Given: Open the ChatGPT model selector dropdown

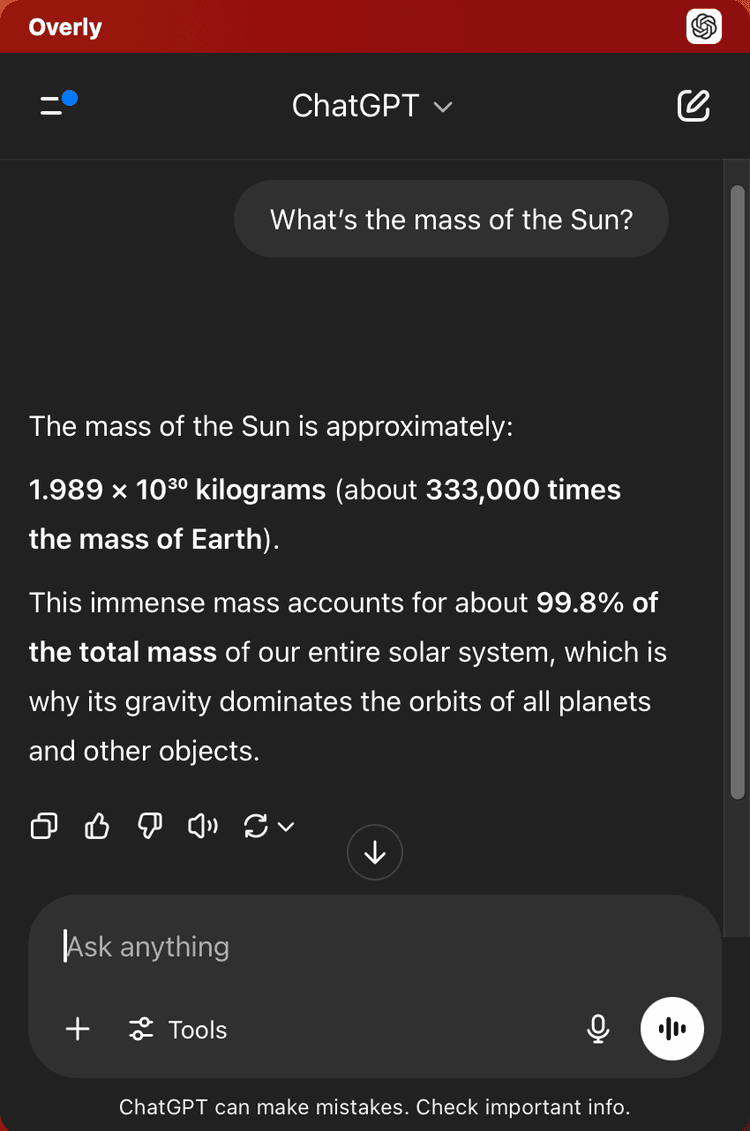Looking at the screenshot, I should [x=372, y=106].
